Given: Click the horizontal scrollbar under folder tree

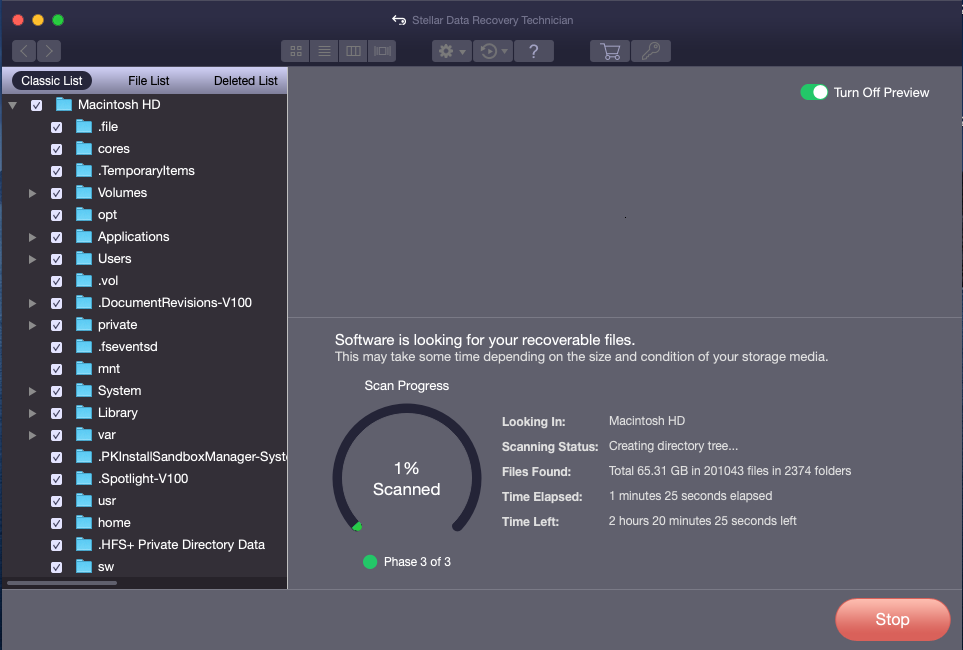Looking at the screenshot, I should [x=62, y=583].
